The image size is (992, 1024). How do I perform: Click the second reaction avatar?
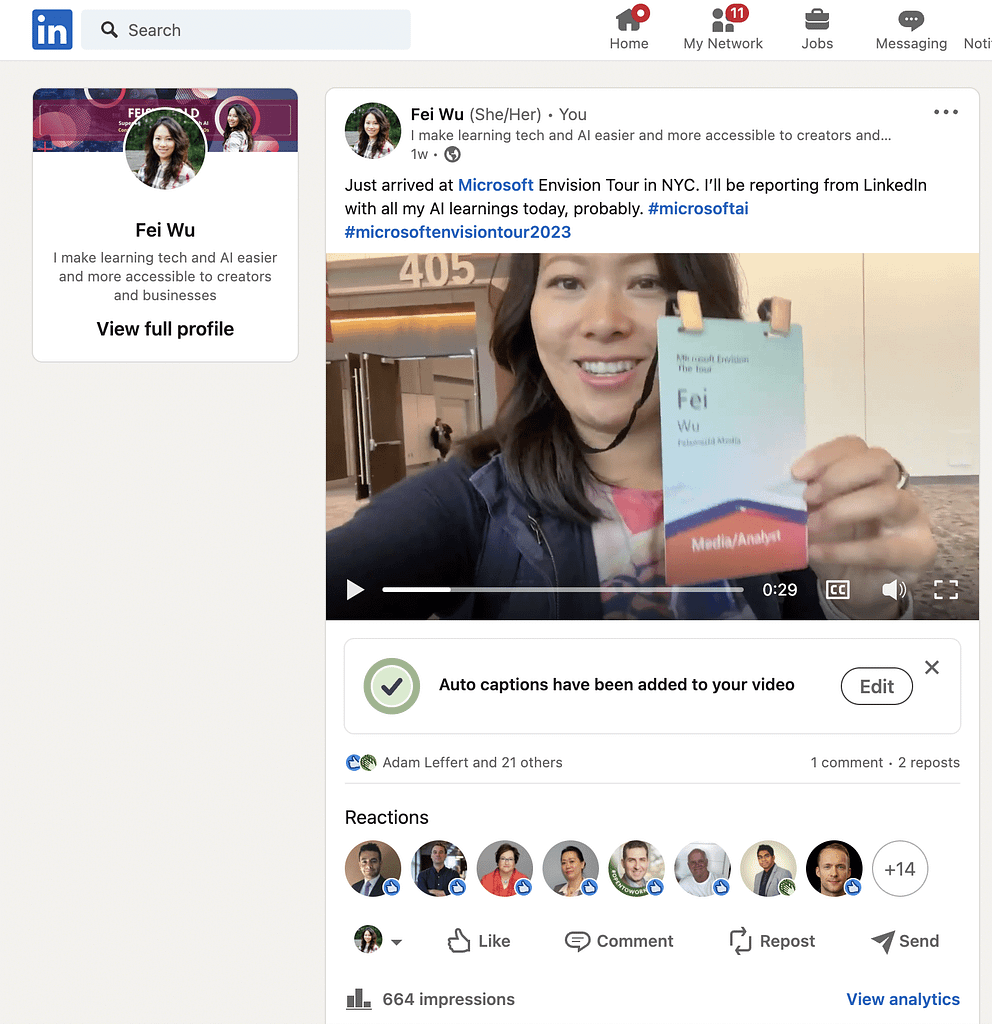(x=439, y=869)
